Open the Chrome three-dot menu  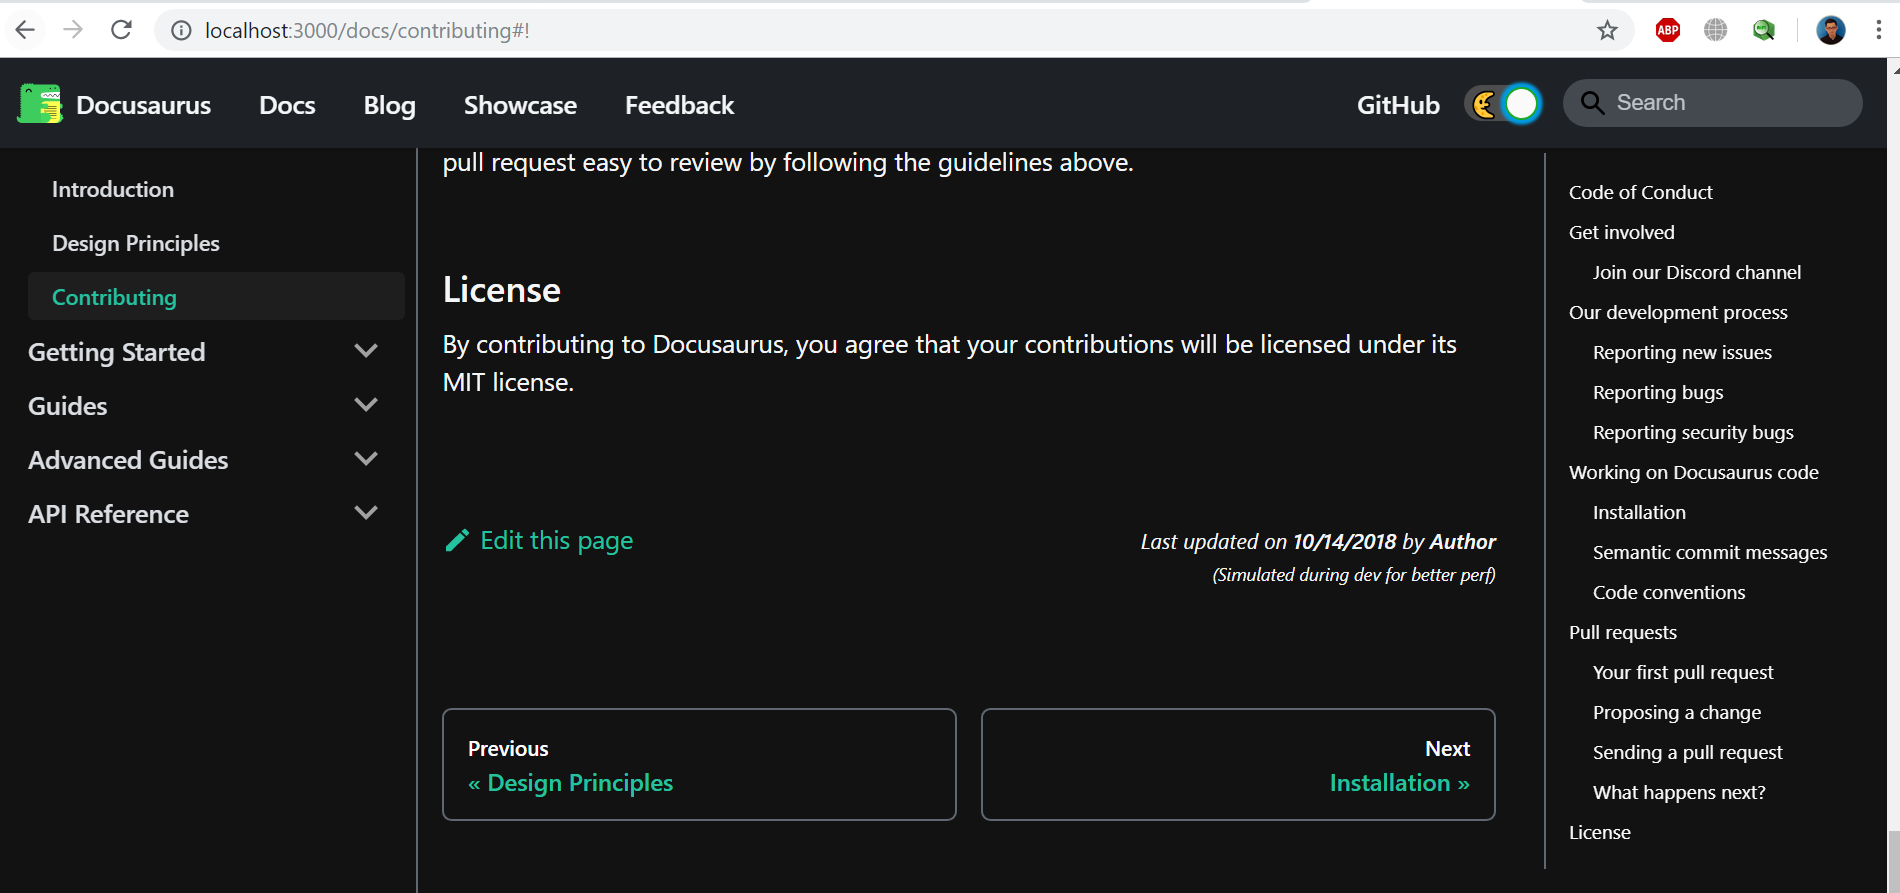click(1879, 31)
